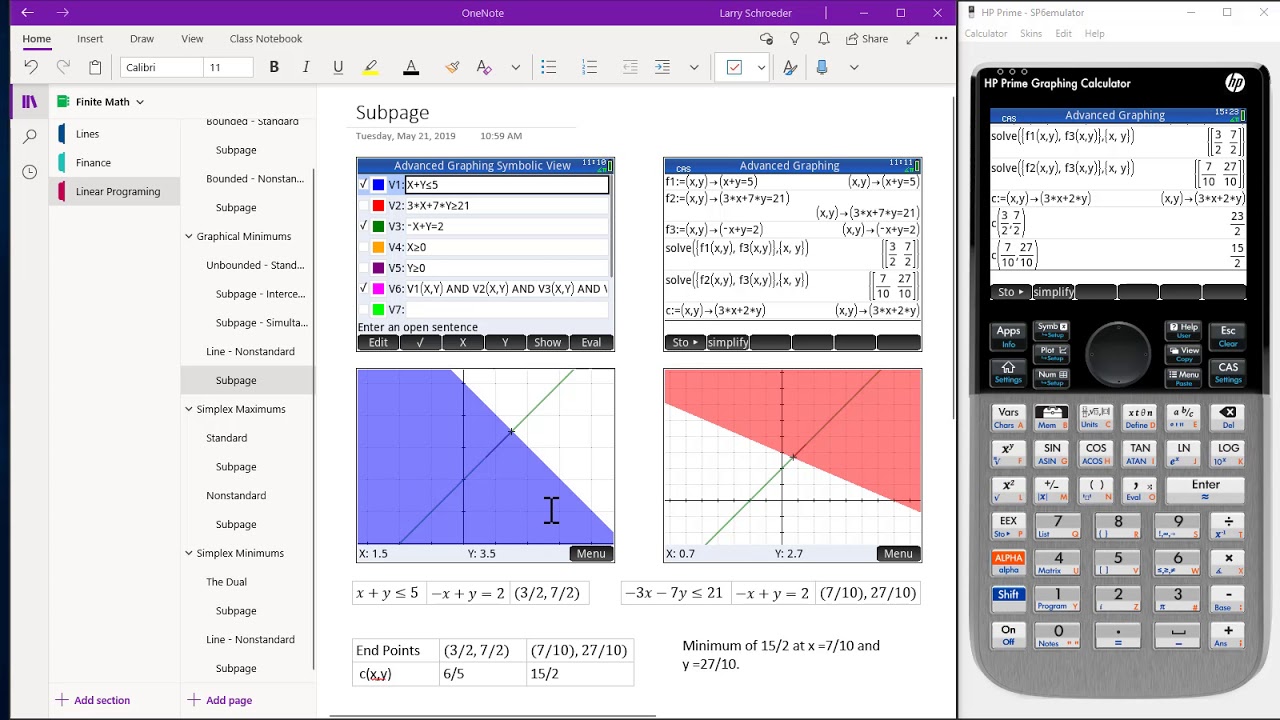Tap the On/Off key on calculator
The width and height of the screenshot is (1280, 720).
click(x=1008, y=635)
